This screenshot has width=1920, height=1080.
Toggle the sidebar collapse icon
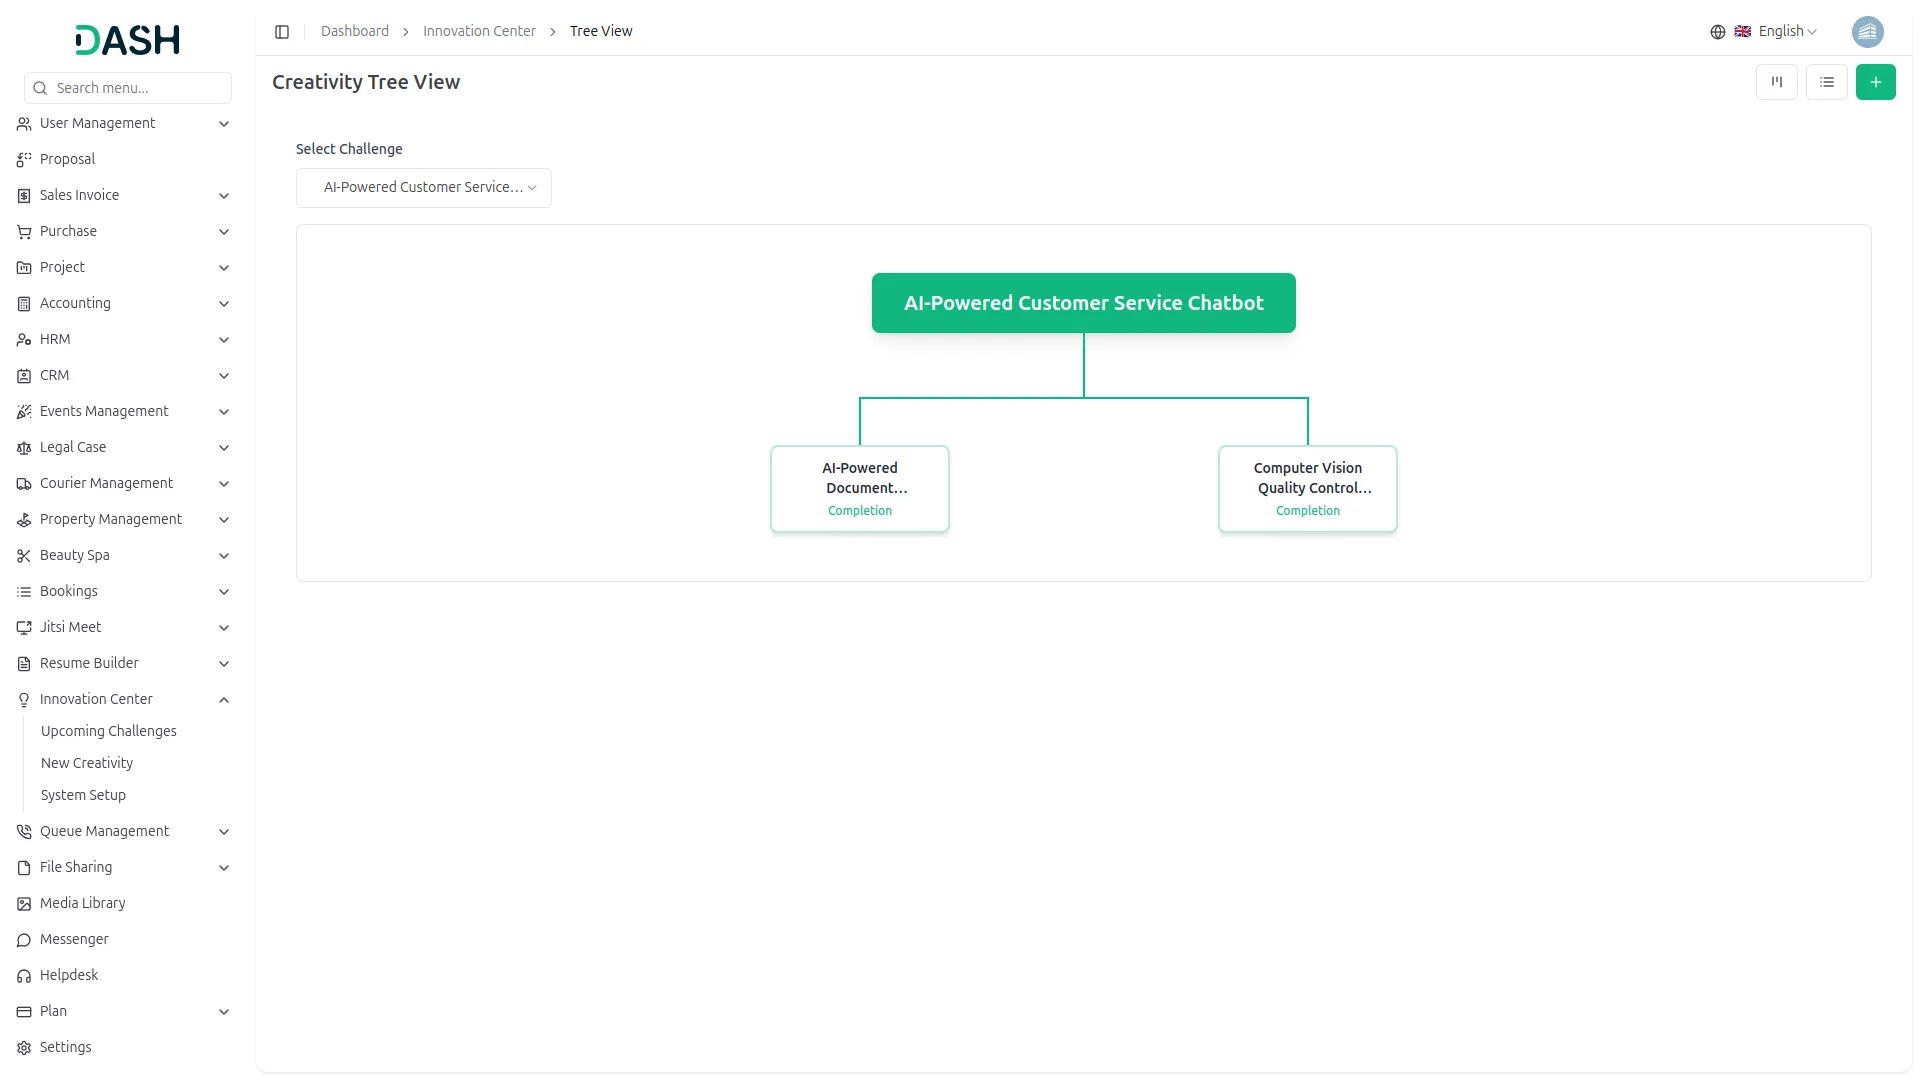coord(282,32)
